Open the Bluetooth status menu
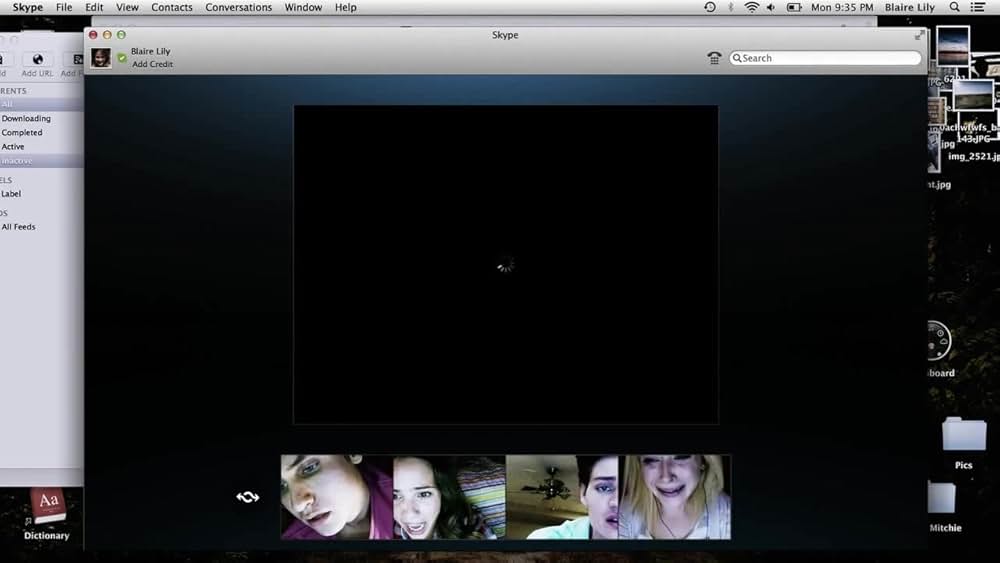1000x563 pixels. point(731,7)
